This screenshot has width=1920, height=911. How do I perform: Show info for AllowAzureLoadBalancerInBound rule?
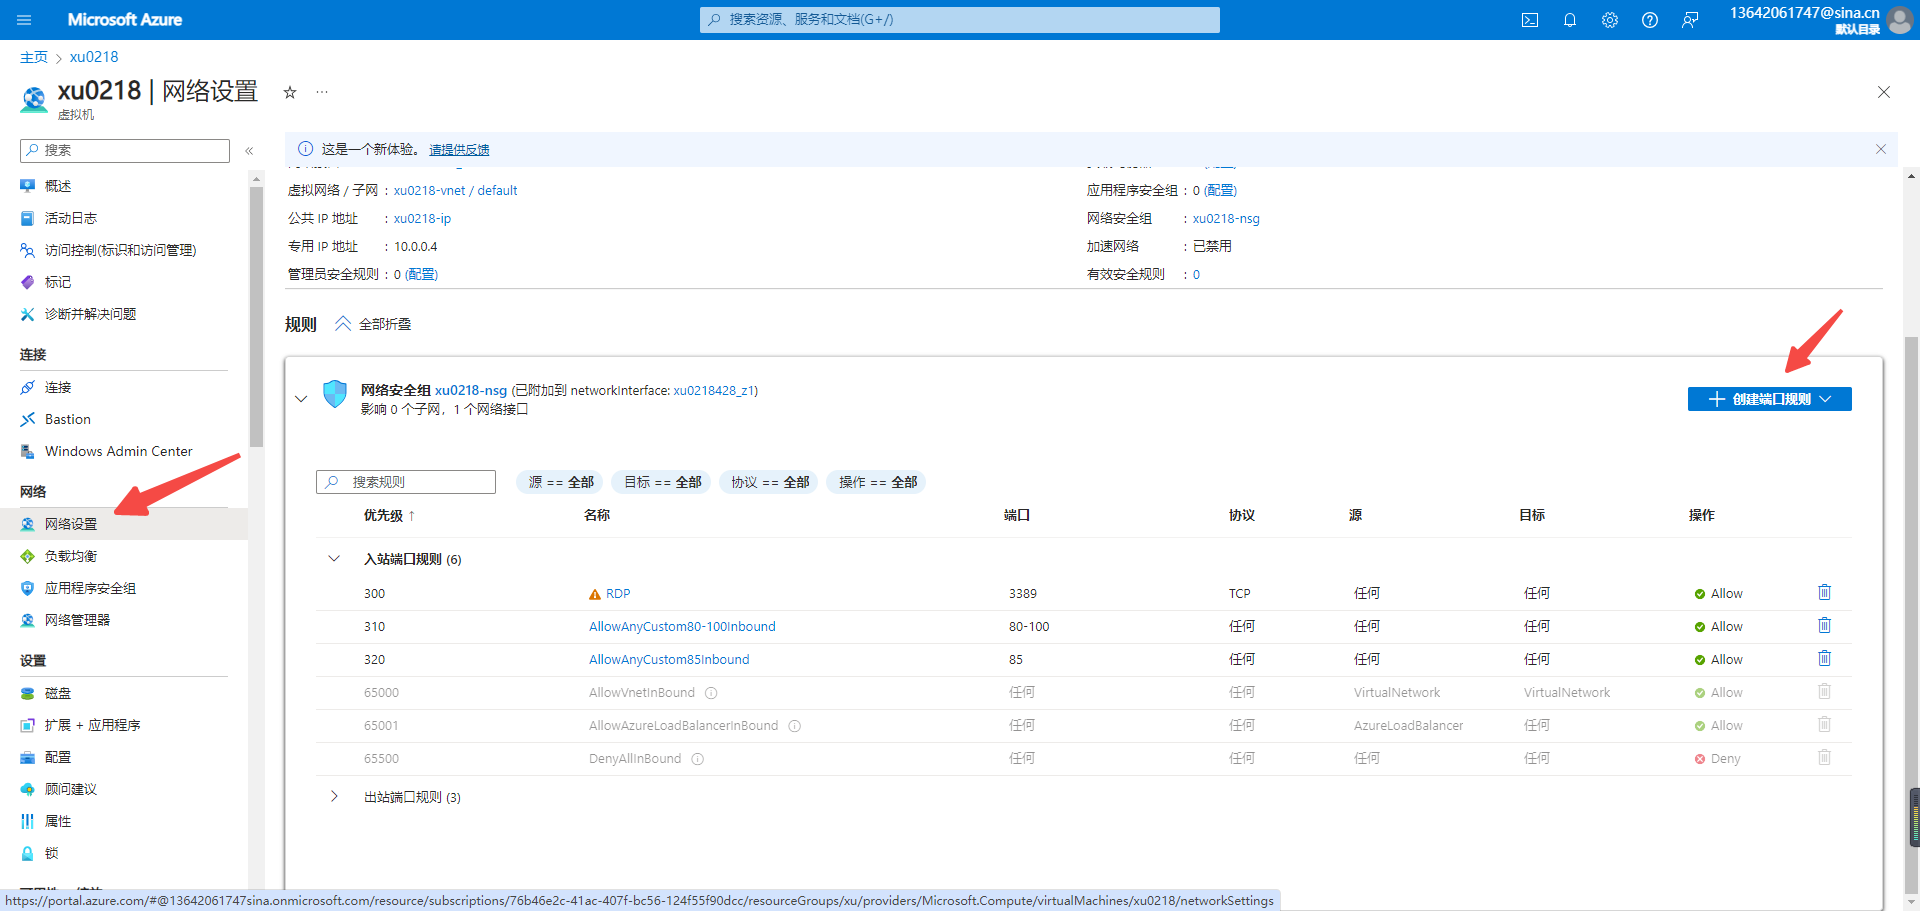tap(794, 726)
